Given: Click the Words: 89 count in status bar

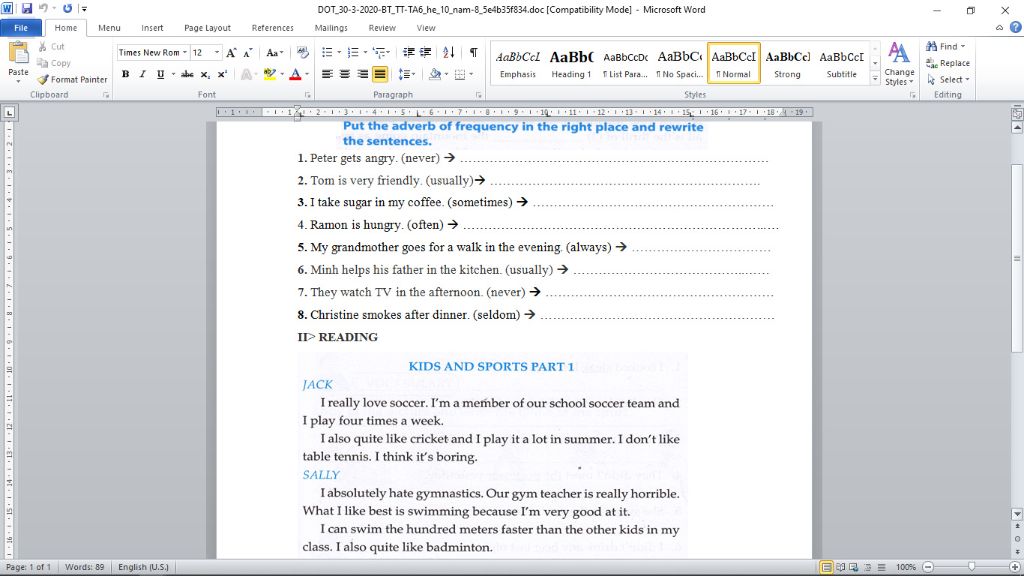Looking at the screenshot, I should point(84,567).
